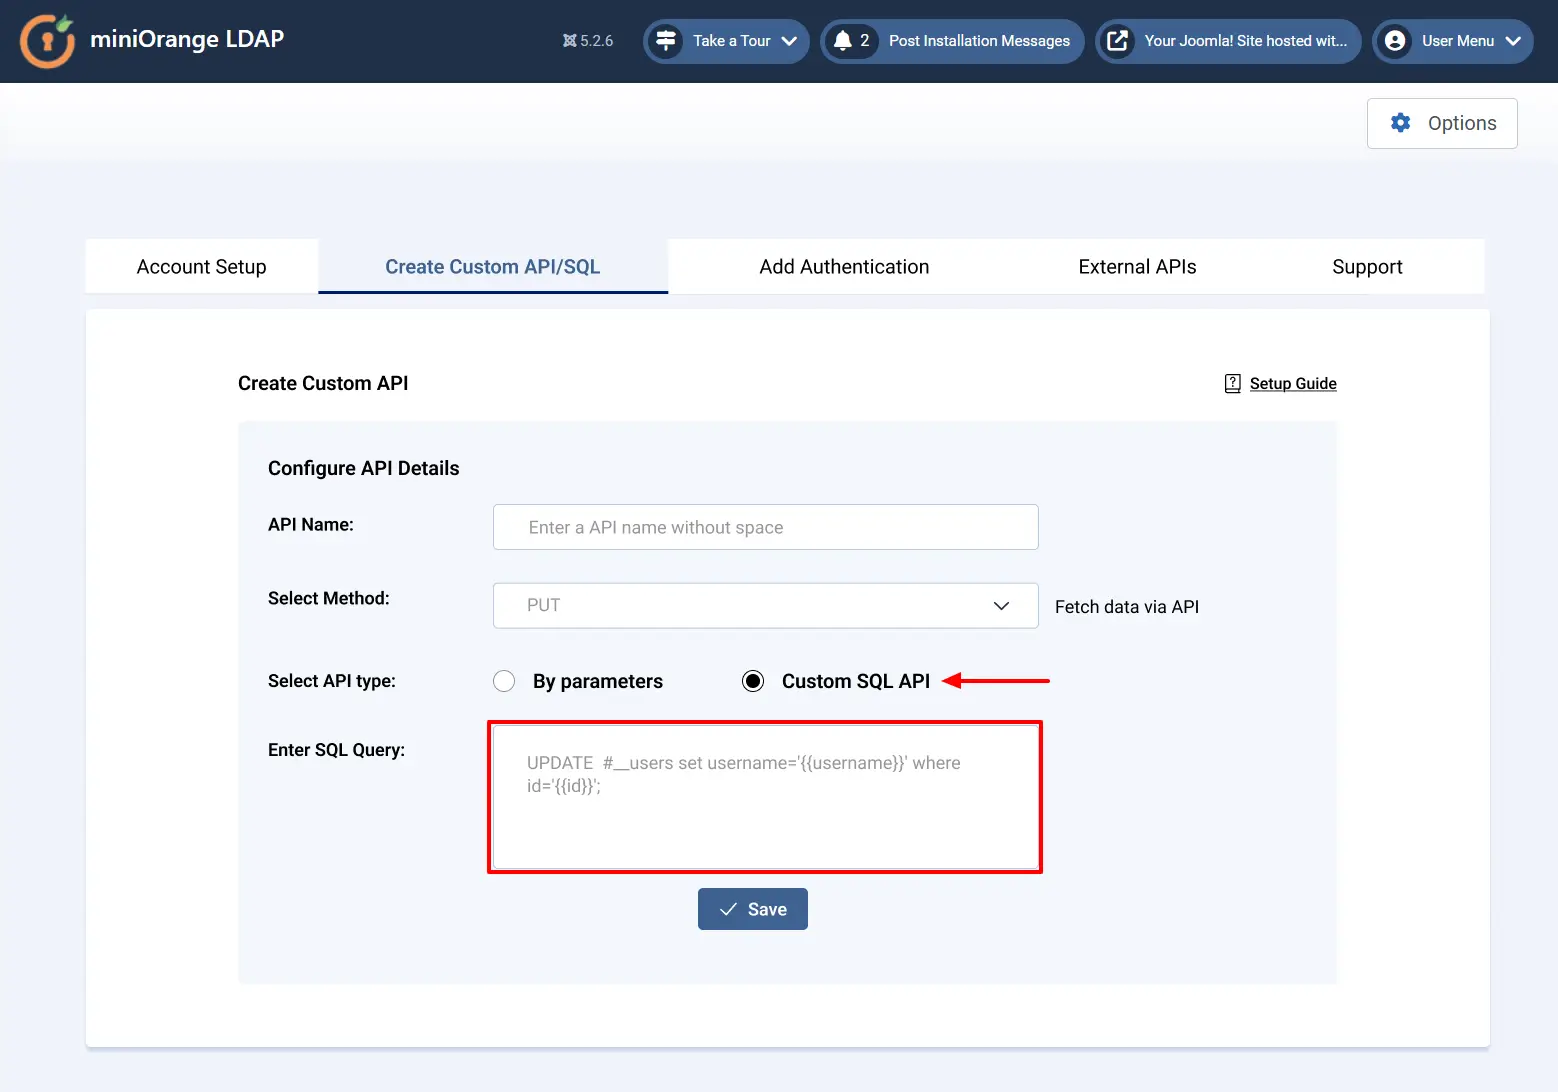This screenshot has width=1558, height=1092.
Task: Open the Select Method PUT dropdown
Action: 765,606
